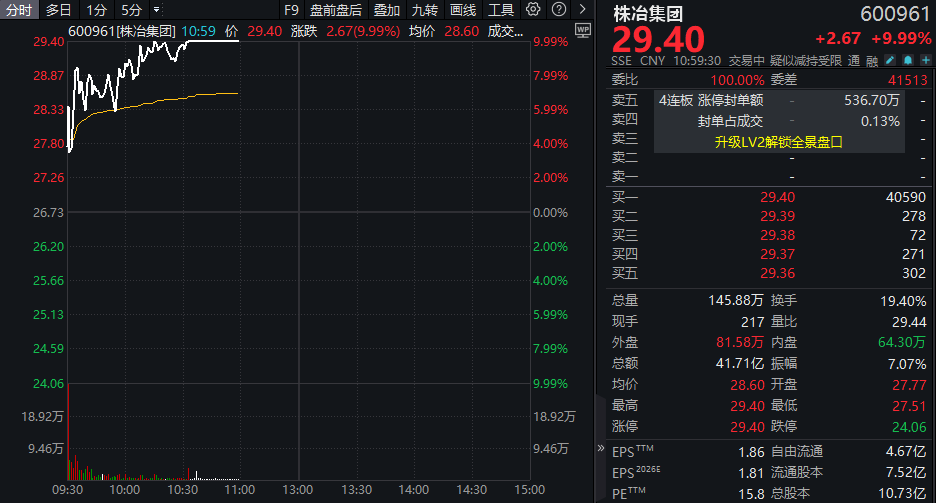Click the 融 margin trading badge
This screenshot has width=936, height=503.
[871, 60]
